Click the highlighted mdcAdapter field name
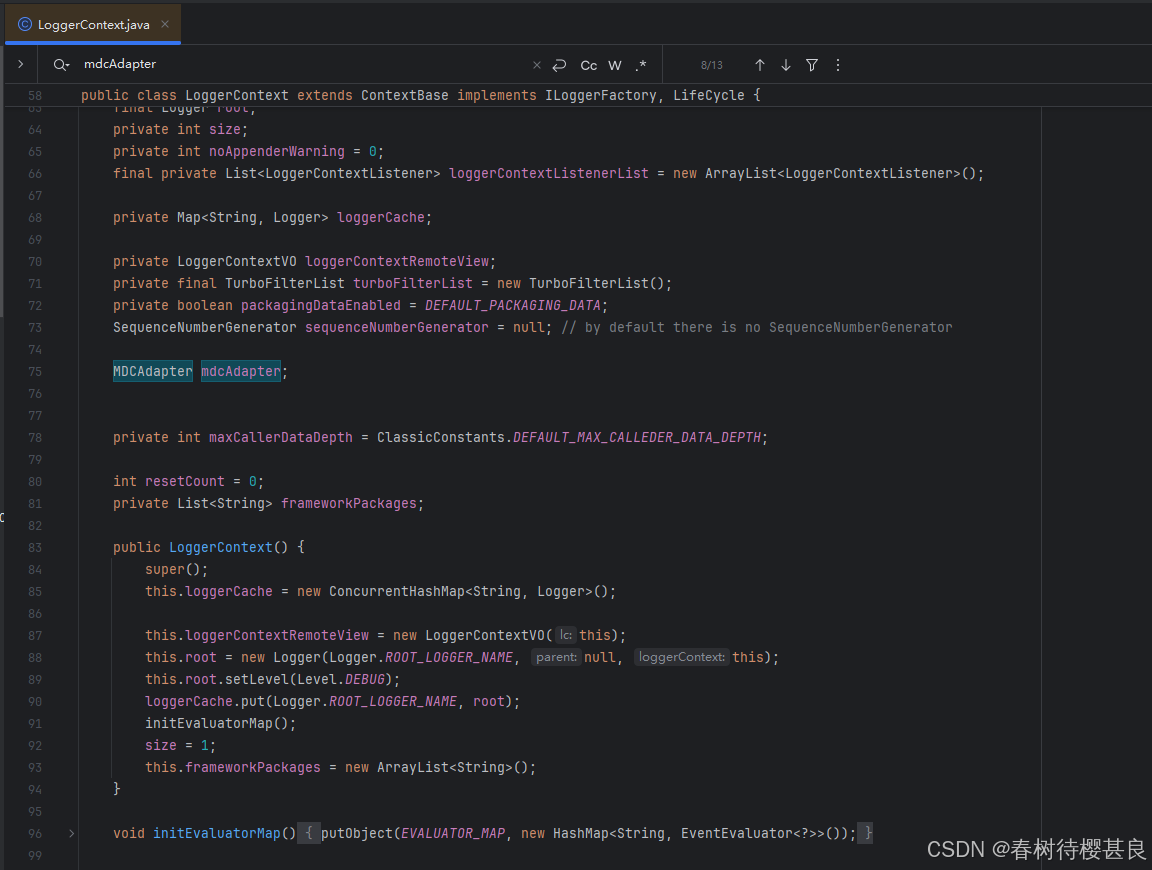The width and height of the screenshot is (1152, 870). pyautogui.click(x=241, y=371)
